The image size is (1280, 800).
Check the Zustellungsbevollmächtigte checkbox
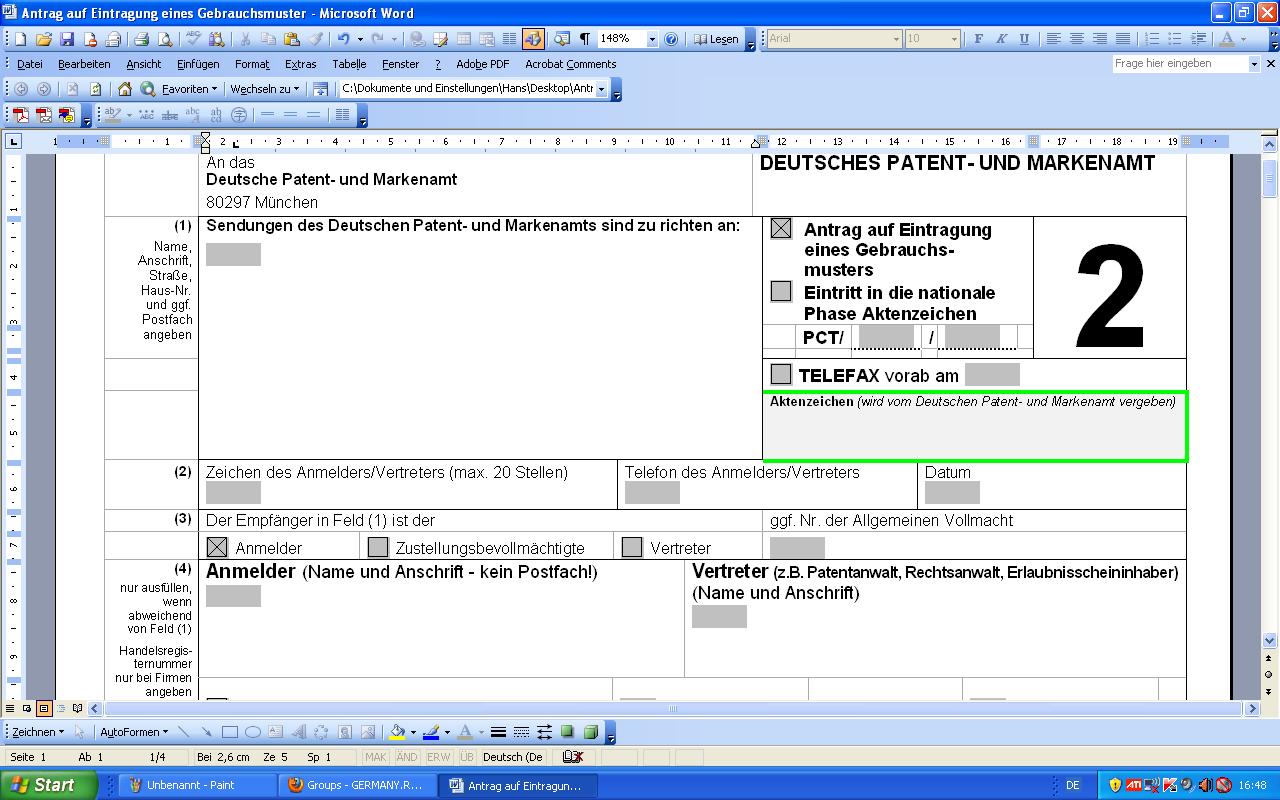[x=377, y=547]
